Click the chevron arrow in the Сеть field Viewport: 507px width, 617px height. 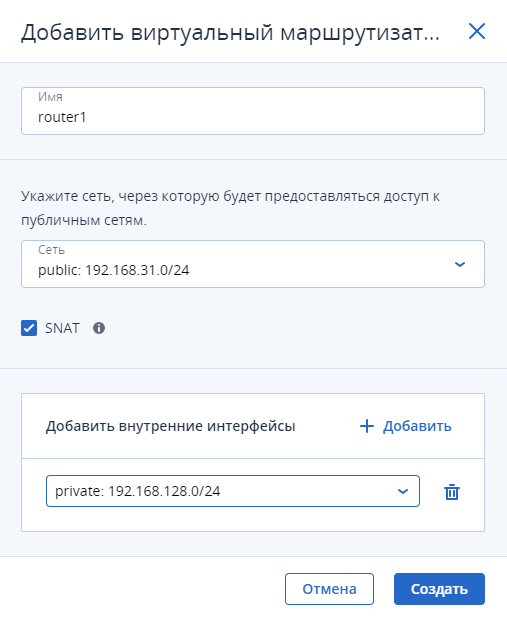point(460,264)
